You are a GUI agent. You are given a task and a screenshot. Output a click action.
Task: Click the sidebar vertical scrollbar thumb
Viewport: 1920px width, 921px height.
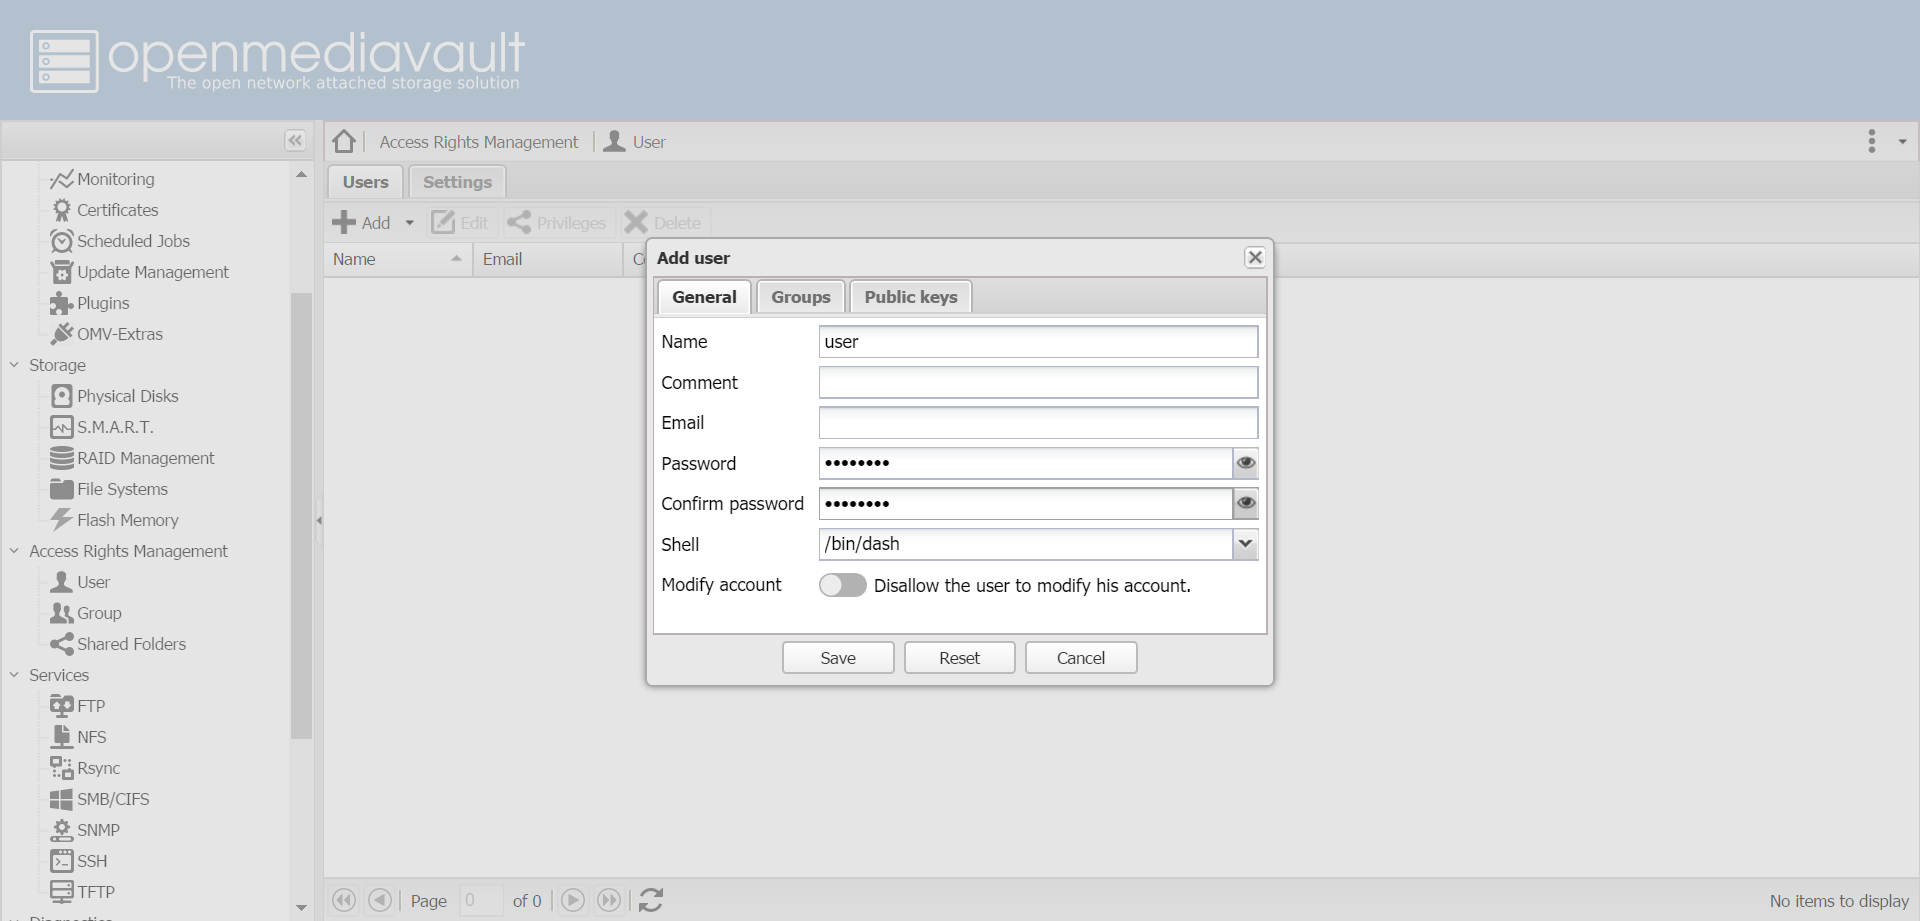301,515
